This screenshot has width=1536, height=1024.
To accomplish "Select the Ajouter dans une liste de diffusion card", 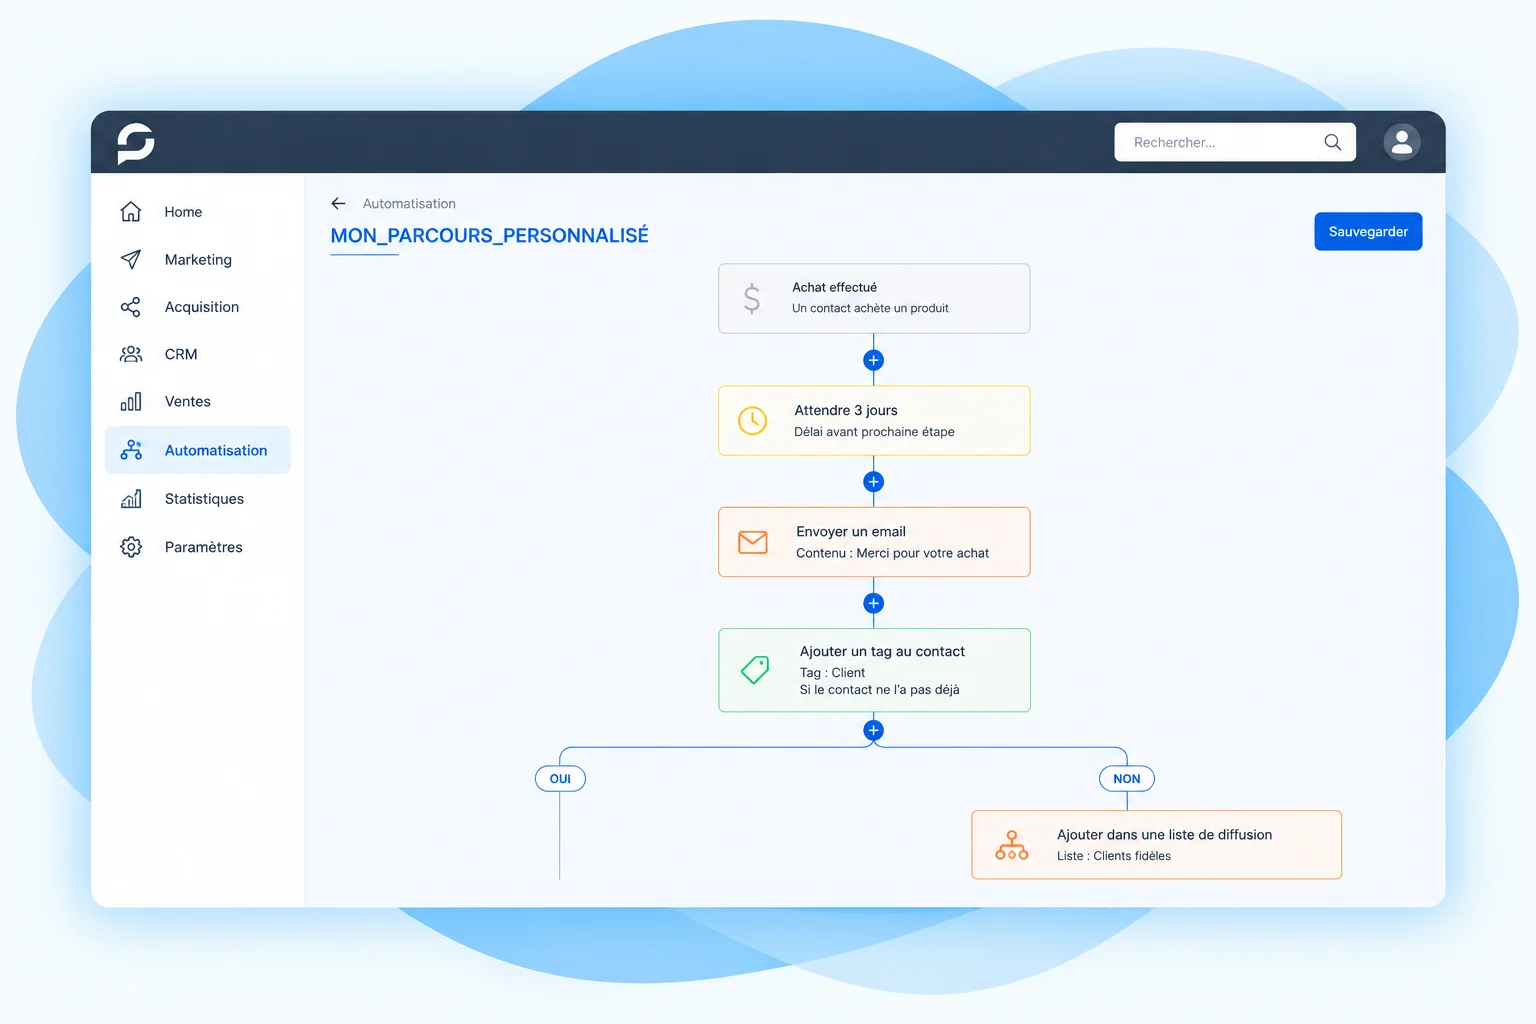I will (x=1157, y=845).
